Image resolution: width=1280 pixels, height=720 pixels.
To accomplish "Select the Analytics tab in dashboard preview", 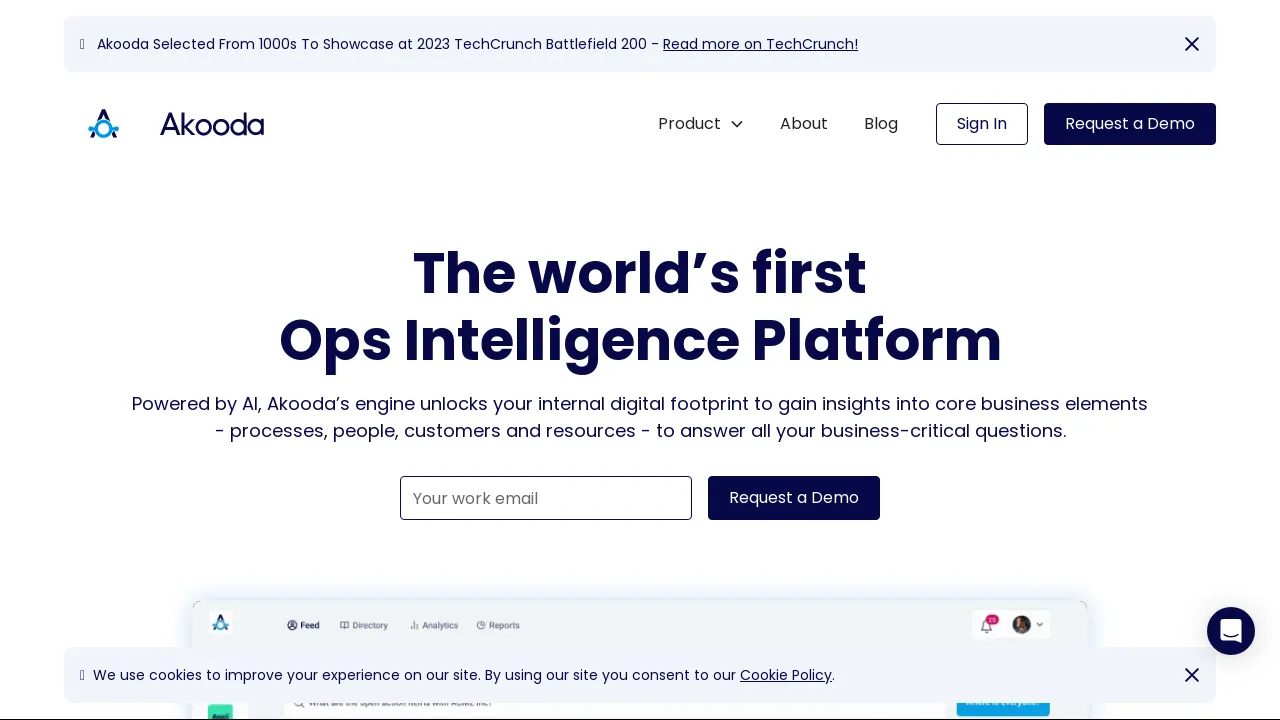I will tap(434, 625).
